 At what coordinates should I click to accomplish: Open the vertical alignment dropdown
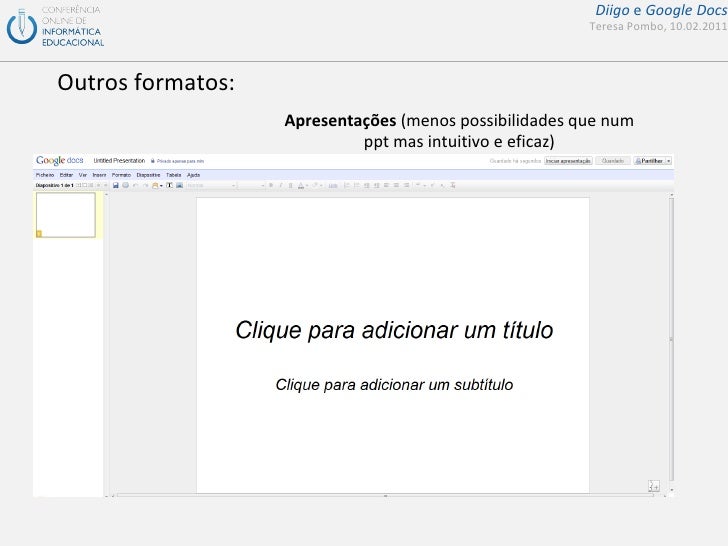(x=420, y=185)
